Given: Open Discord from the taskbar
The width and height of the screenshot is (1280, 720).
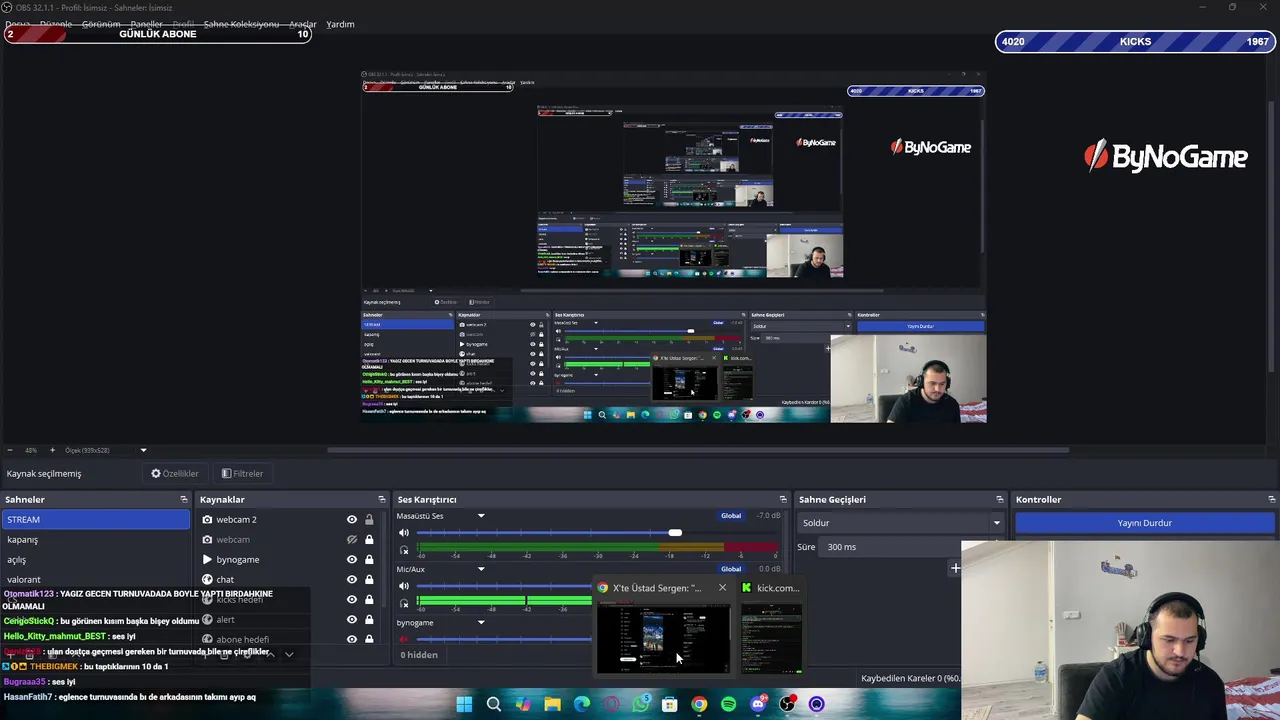Looking at the screenshot, I should point(758,704).
